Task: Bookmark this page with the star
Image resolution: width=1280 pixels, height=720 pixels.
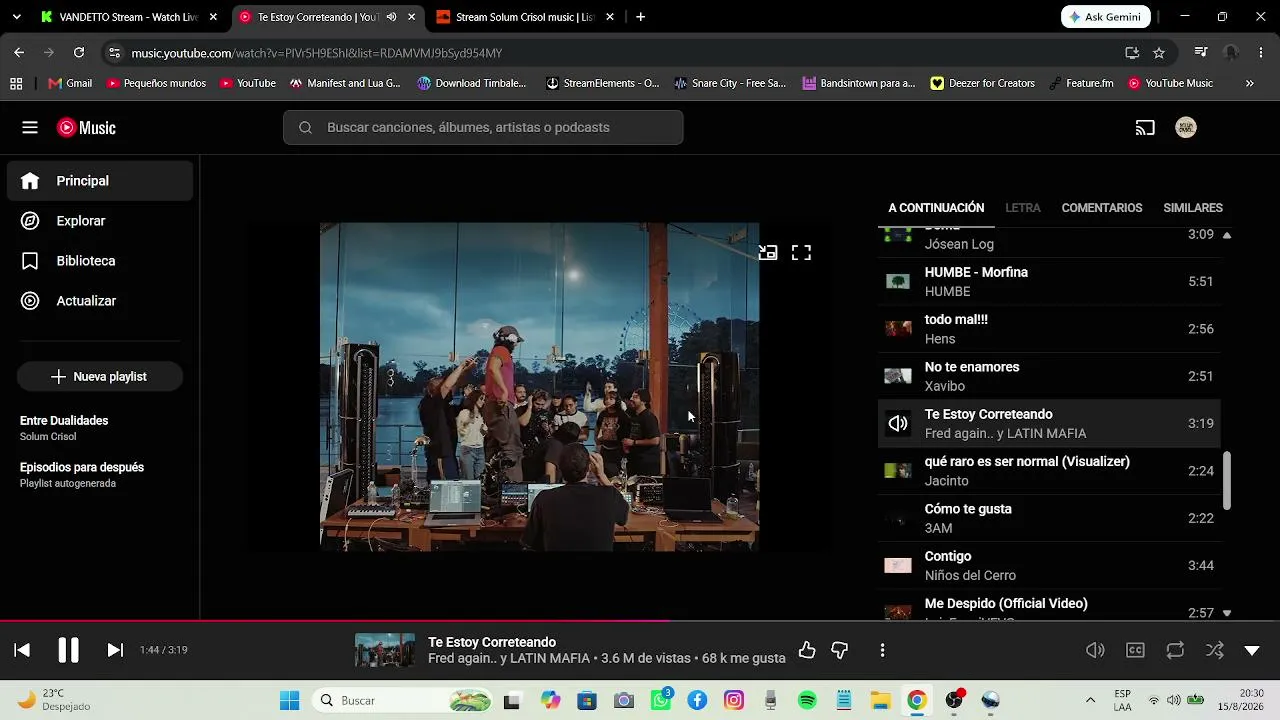Action: click(1159, 53)
